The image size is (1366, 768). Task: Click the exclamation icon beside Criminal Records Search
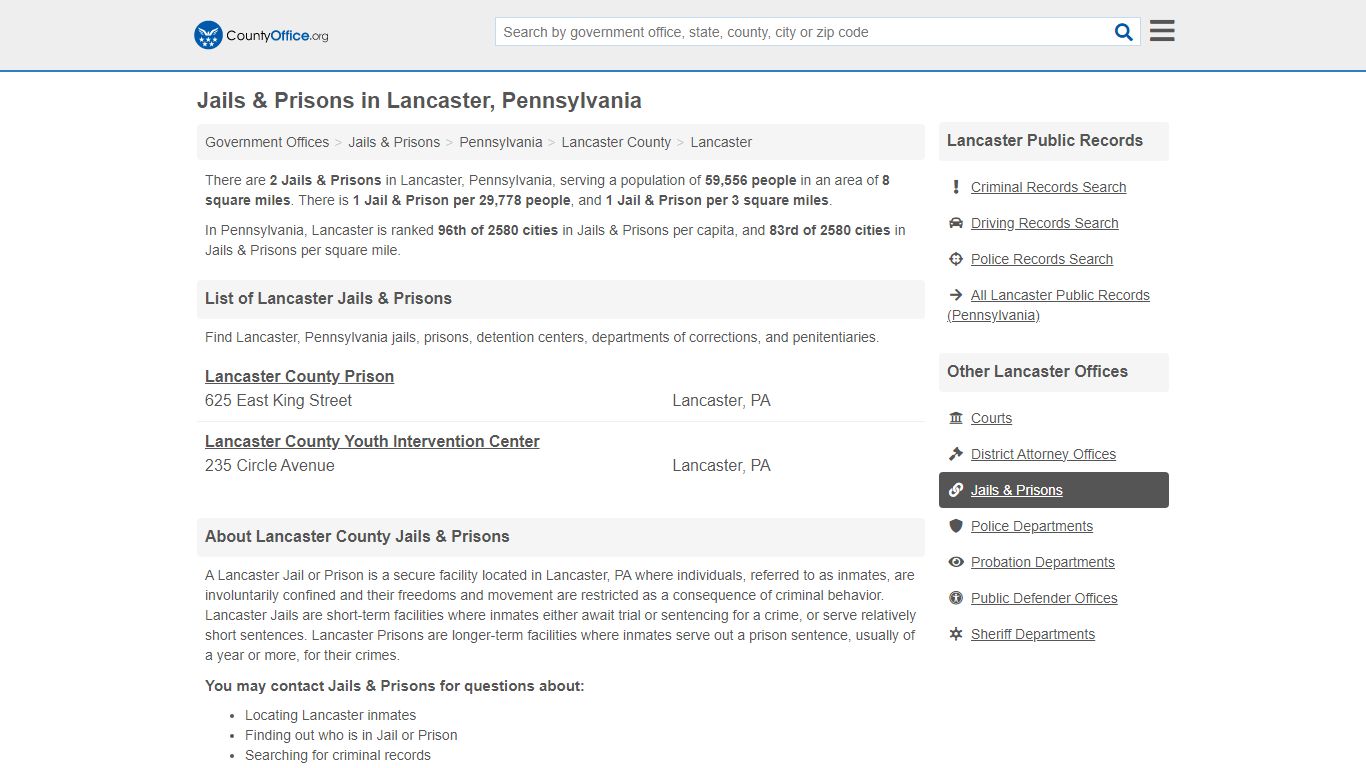click(956, 187)
